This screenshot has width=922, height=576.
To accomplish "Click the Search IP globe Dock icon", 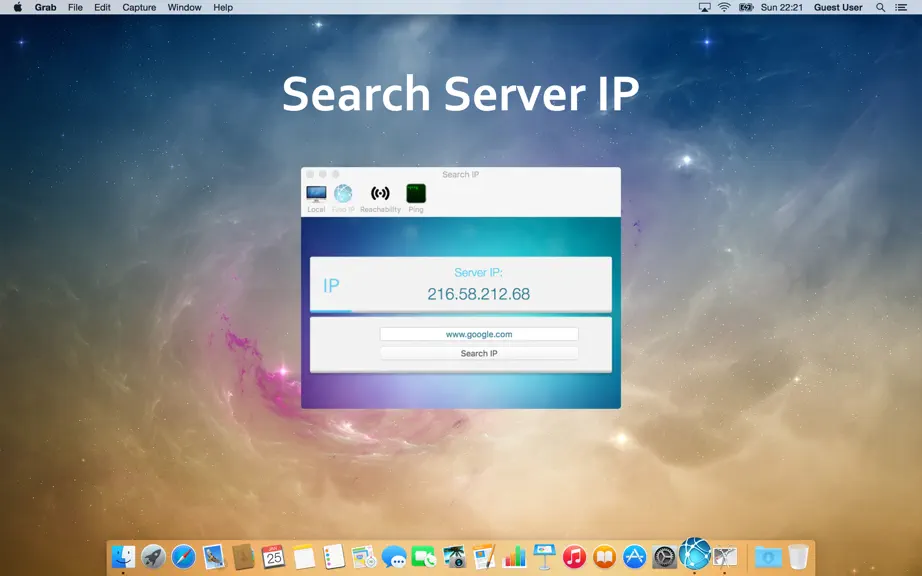I will tap(694, 553).
